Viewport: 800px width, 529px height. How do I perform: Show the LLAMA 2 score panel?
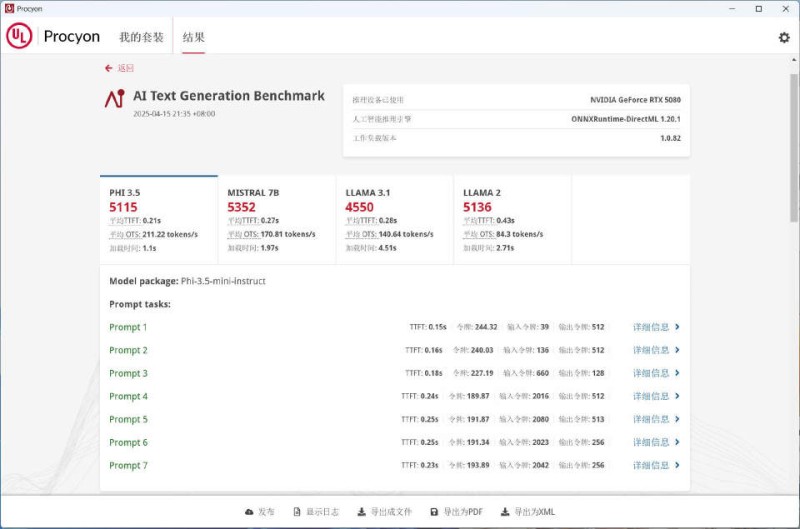click(512, 218)
